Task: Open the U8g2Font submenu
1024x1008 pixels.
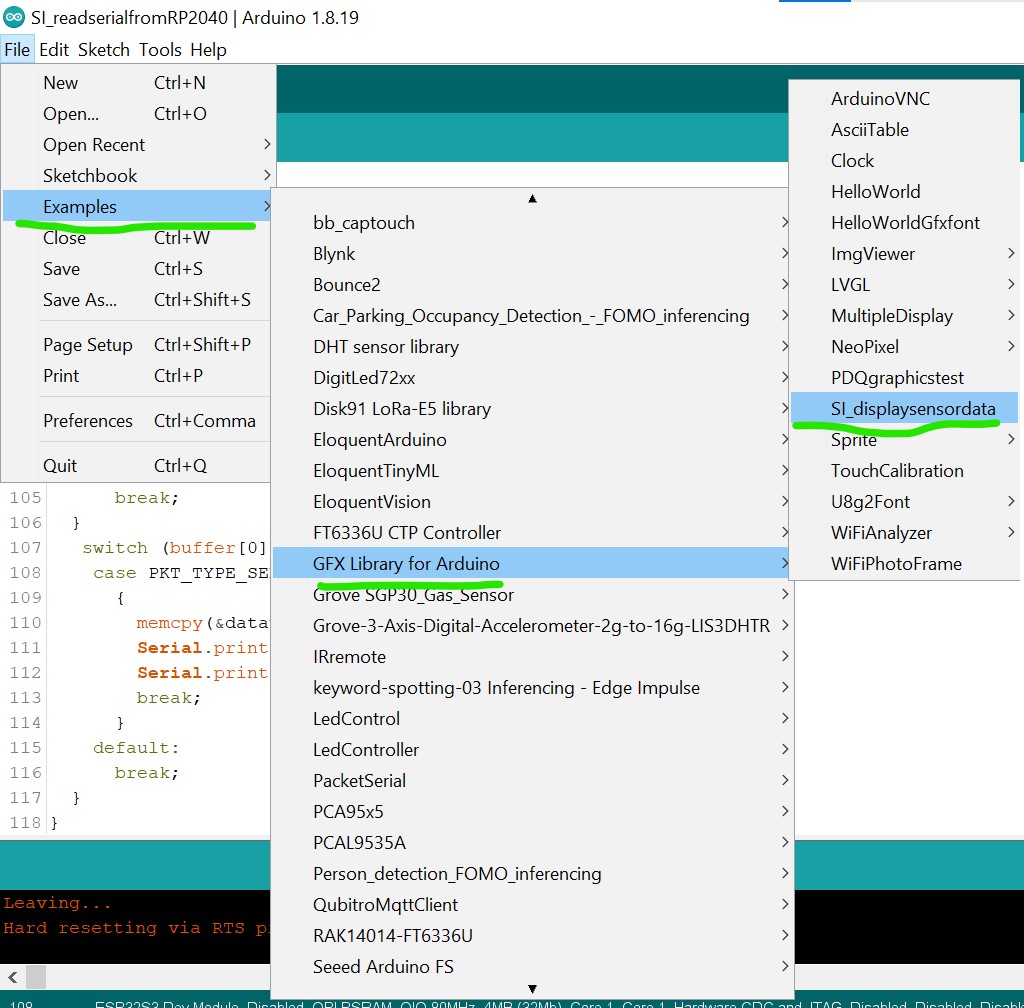Action: pos(904,501)
